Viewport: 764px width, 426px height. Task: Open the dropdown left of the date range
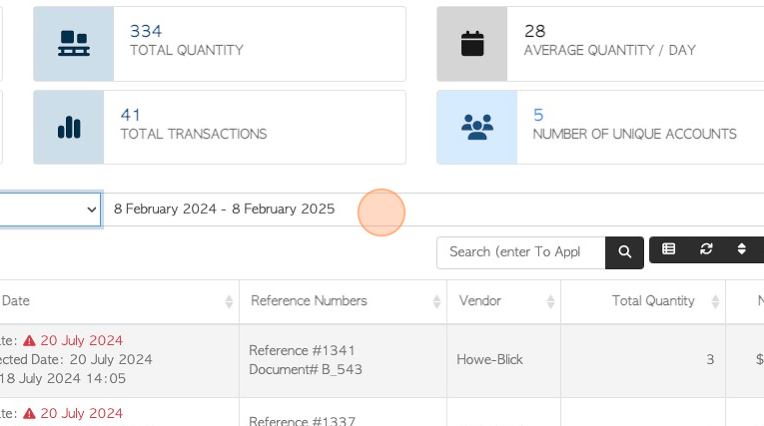coord(50,209)
